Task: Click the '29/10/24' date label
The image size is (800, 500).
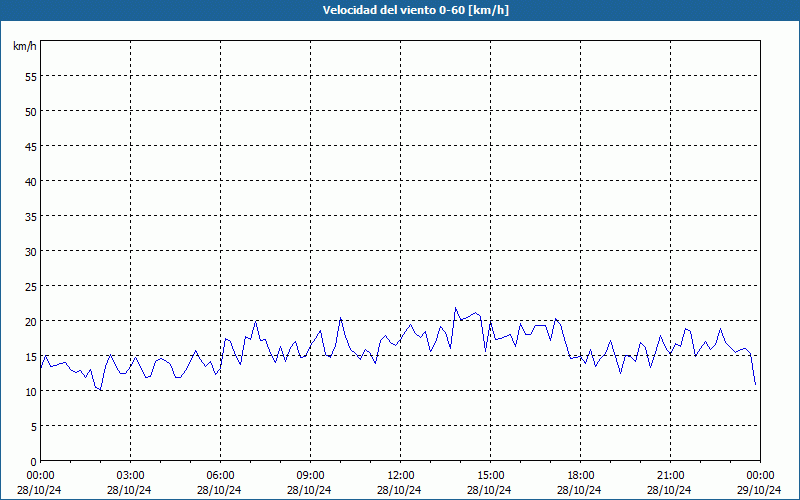Action: point(759,490)
